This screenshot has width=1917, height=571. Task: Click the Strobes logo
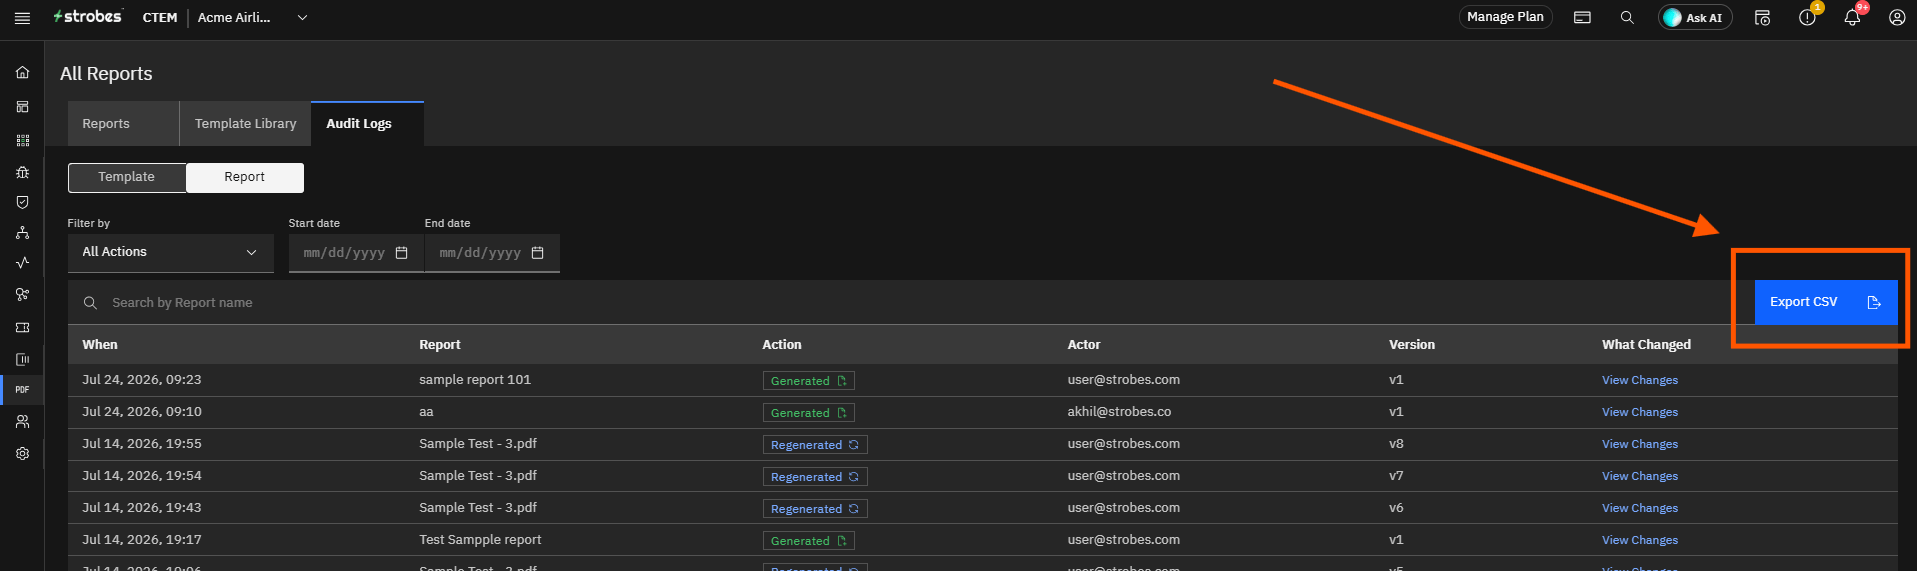88,17
